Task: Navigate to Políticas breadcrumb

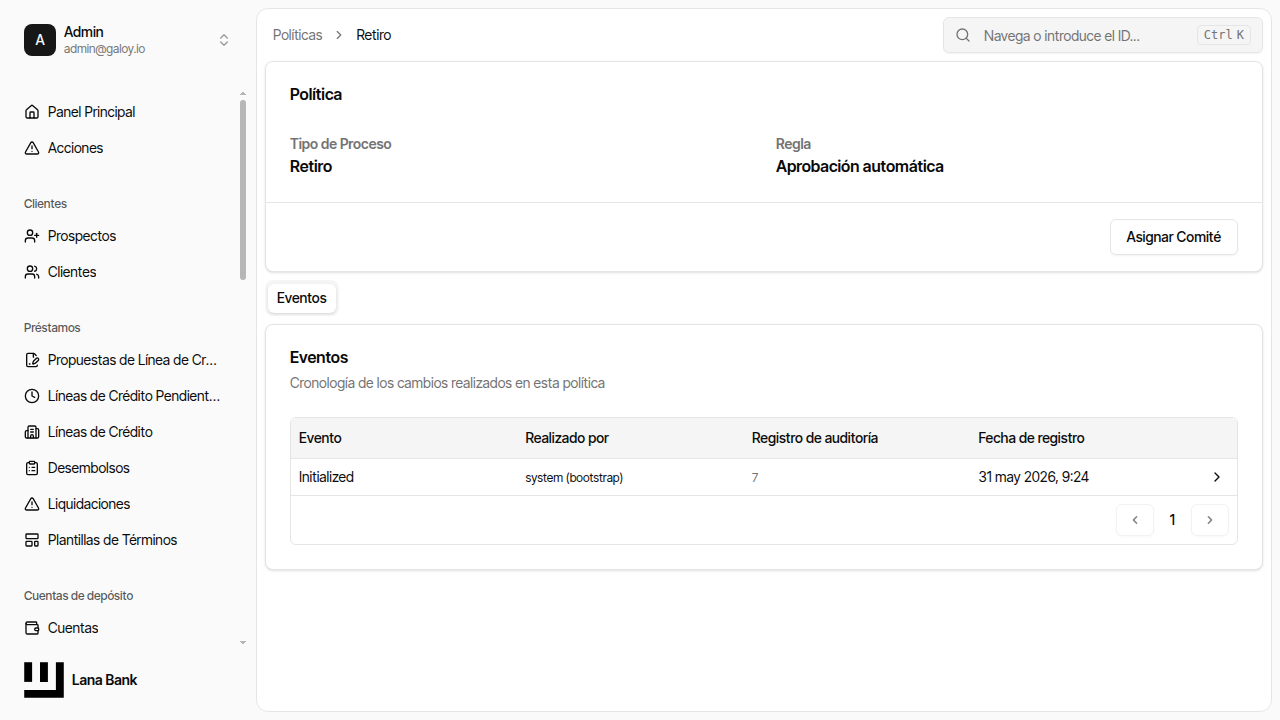Action: click(x=298, y=35)
